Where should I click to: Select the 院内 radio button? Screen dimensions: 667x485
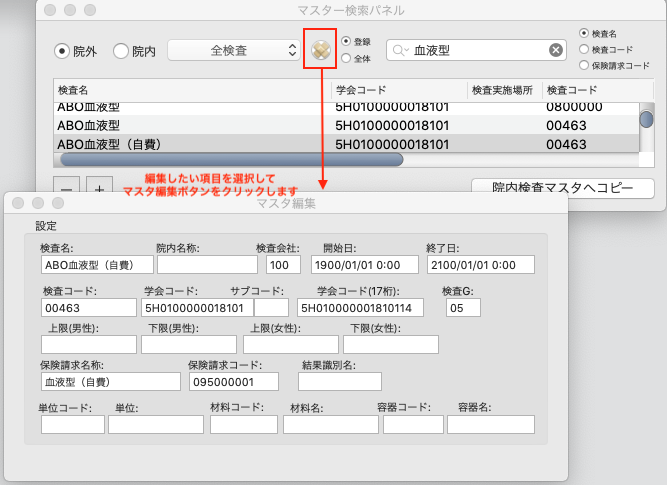point(121,51)
